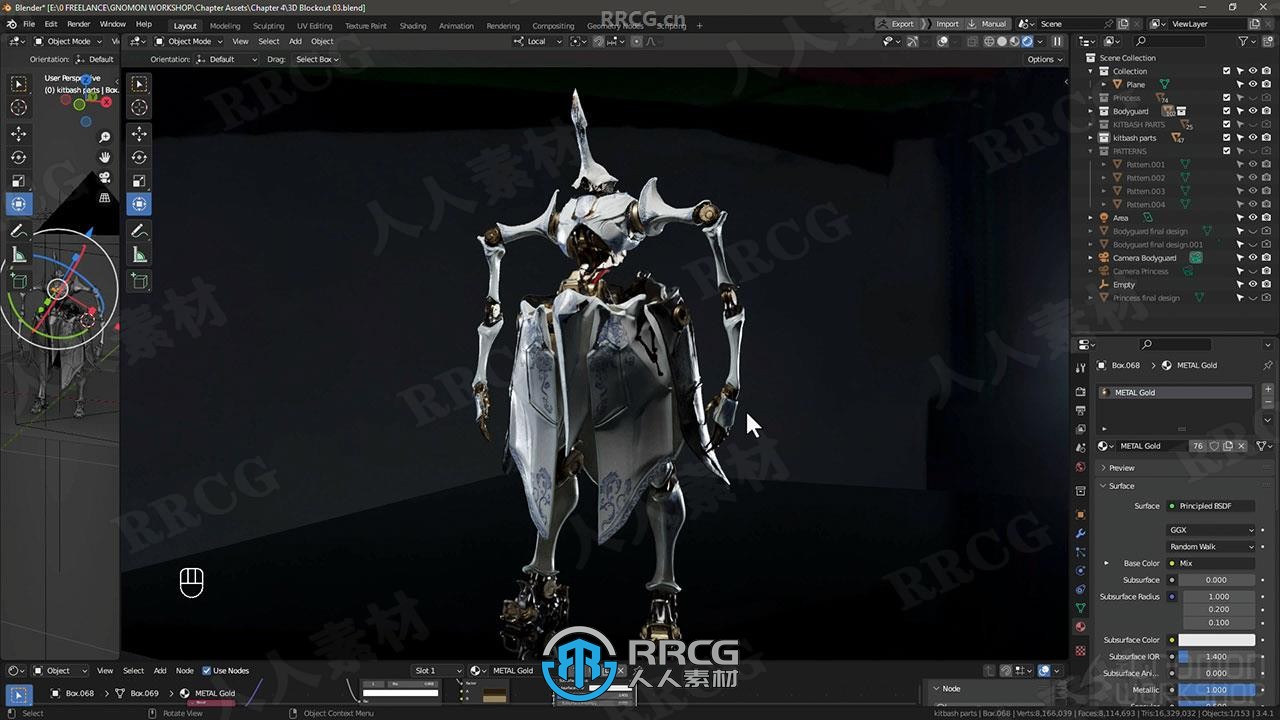Screen dimensions: 1280x720
Task: Add a new material slot with plus button
Action: point(1268,389)
